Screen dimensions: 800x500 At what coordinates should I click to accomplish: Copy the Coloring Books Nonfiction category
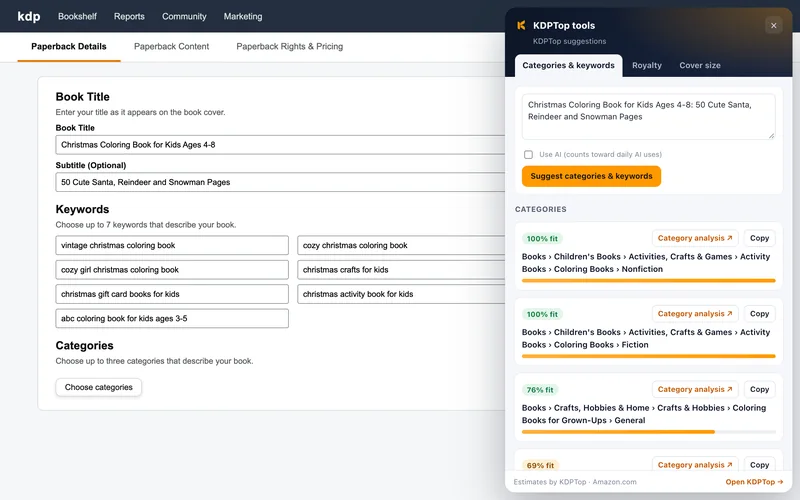[x=759, y=238]
